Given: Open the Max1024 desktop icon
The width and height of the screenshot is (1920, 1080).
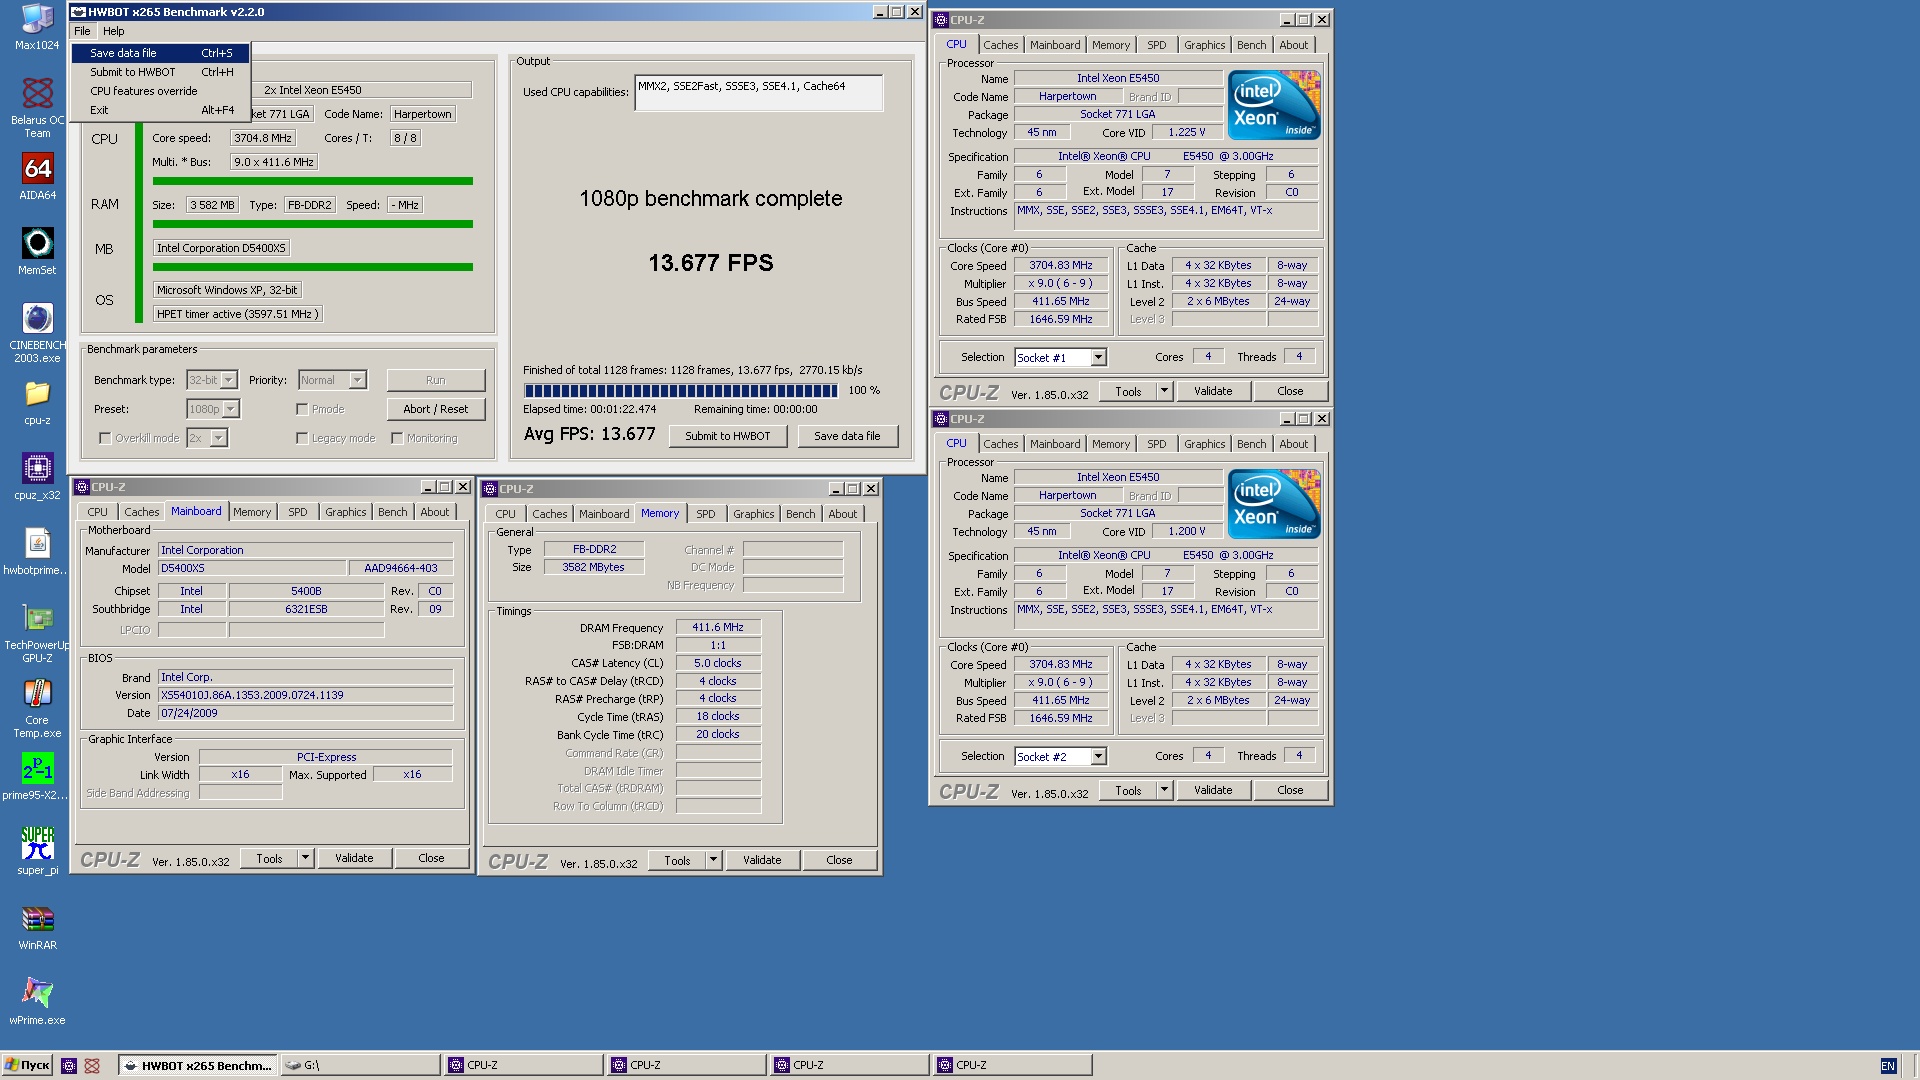Looking at the screenshot, I should [37, 27].
